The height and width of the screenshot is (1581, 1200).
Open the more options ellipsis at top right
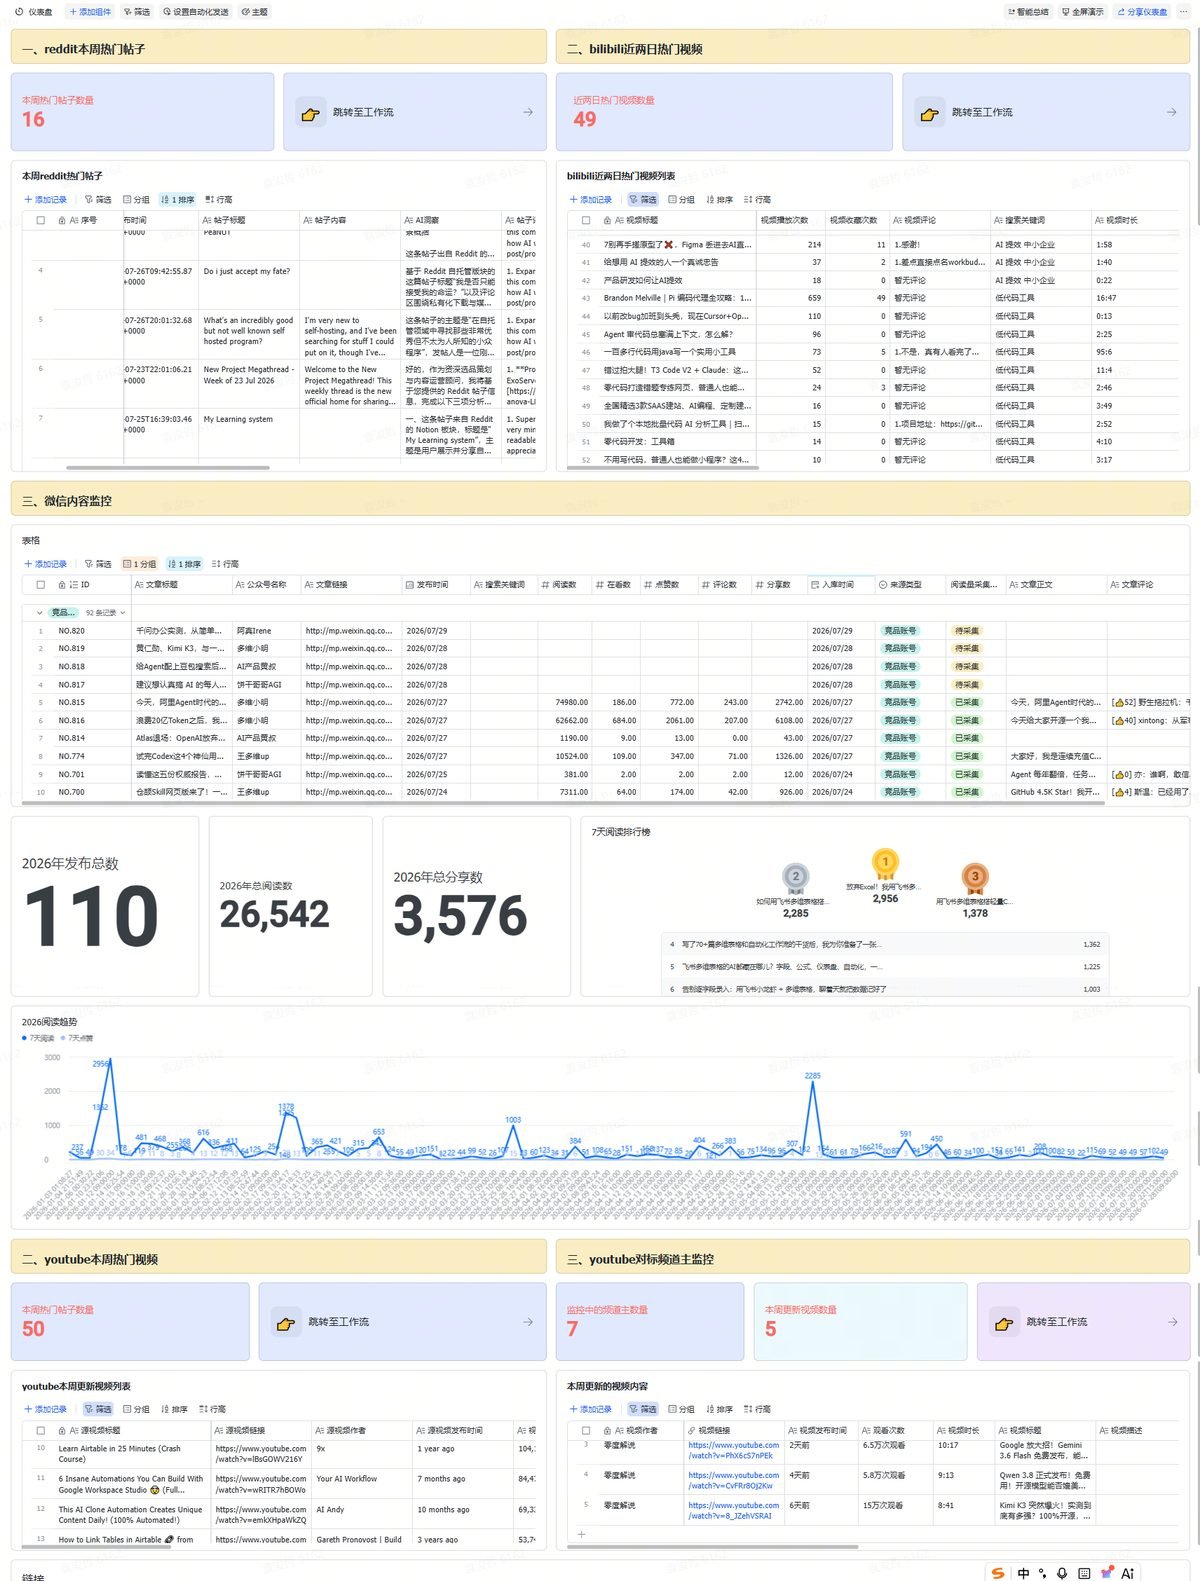pyautogui.click(x=1184, y=12)
